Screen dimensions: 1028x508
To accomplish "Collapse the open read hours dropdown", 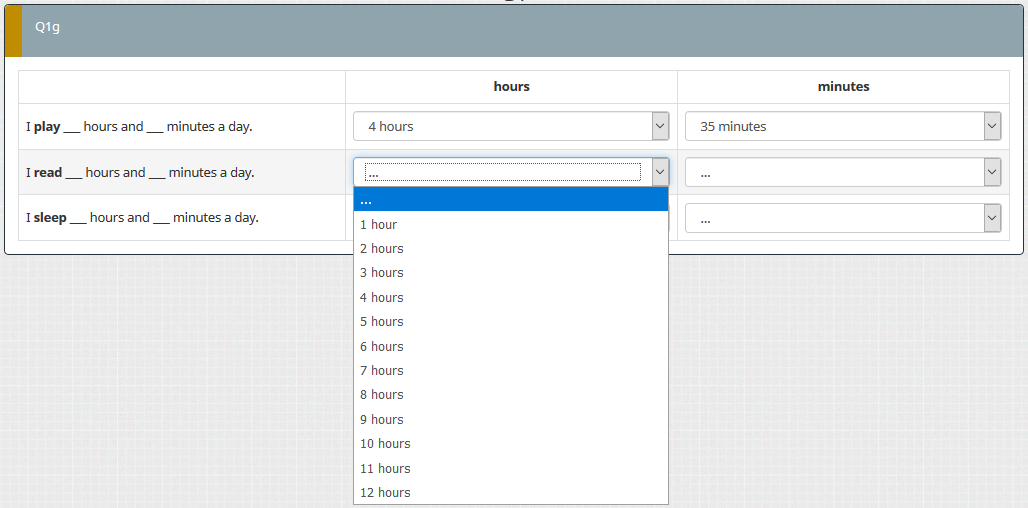I will [510, 172].
